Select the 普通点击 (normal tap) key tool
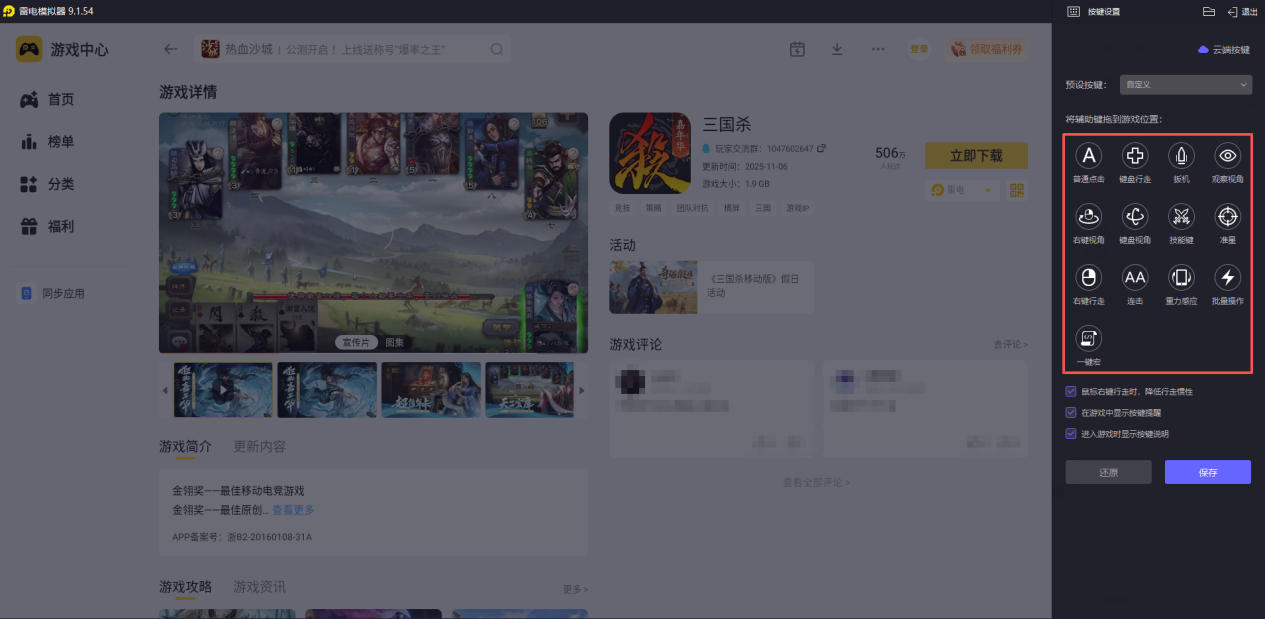 pos(1088,156)
